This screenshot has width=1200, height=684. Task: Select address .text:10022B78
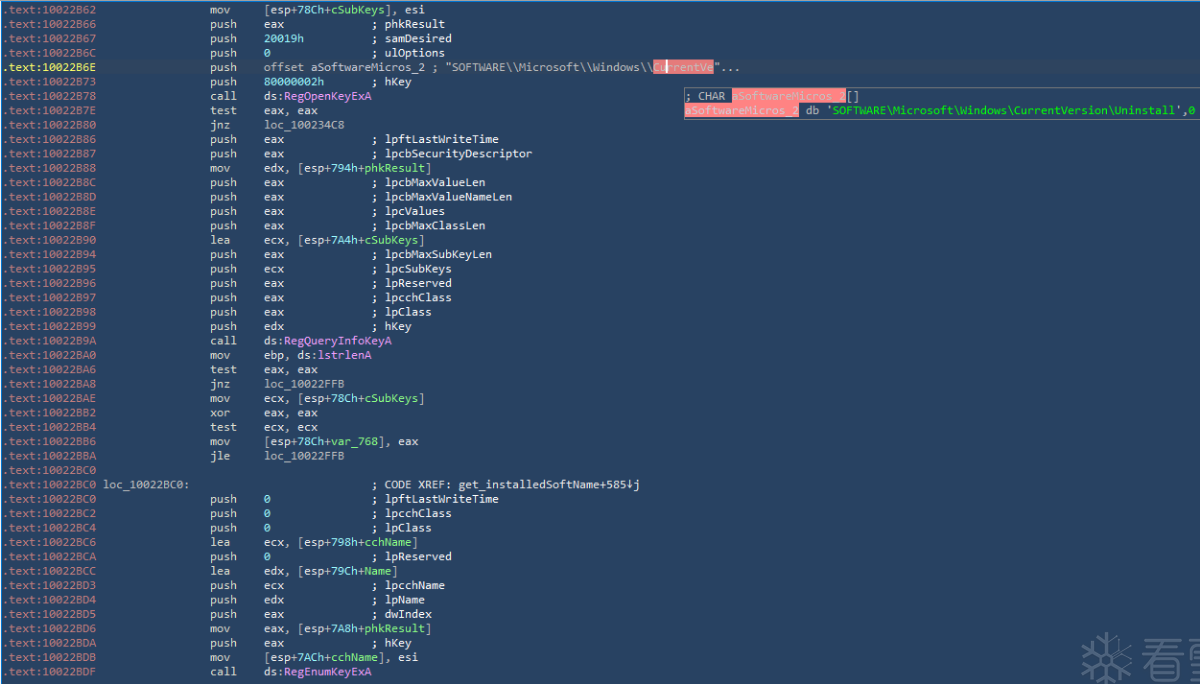pos(52,96)
